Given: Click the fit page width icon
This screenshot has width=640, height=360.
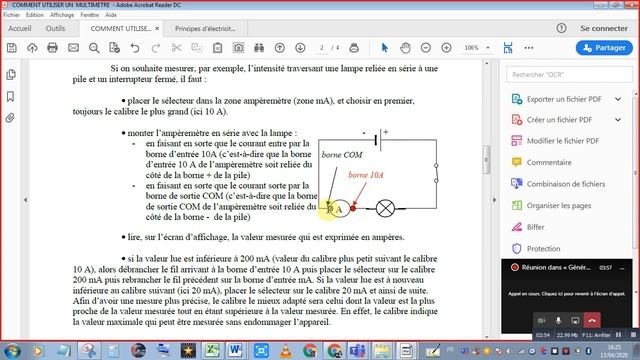Looking at the screenshot, I should tap(508, 48).
